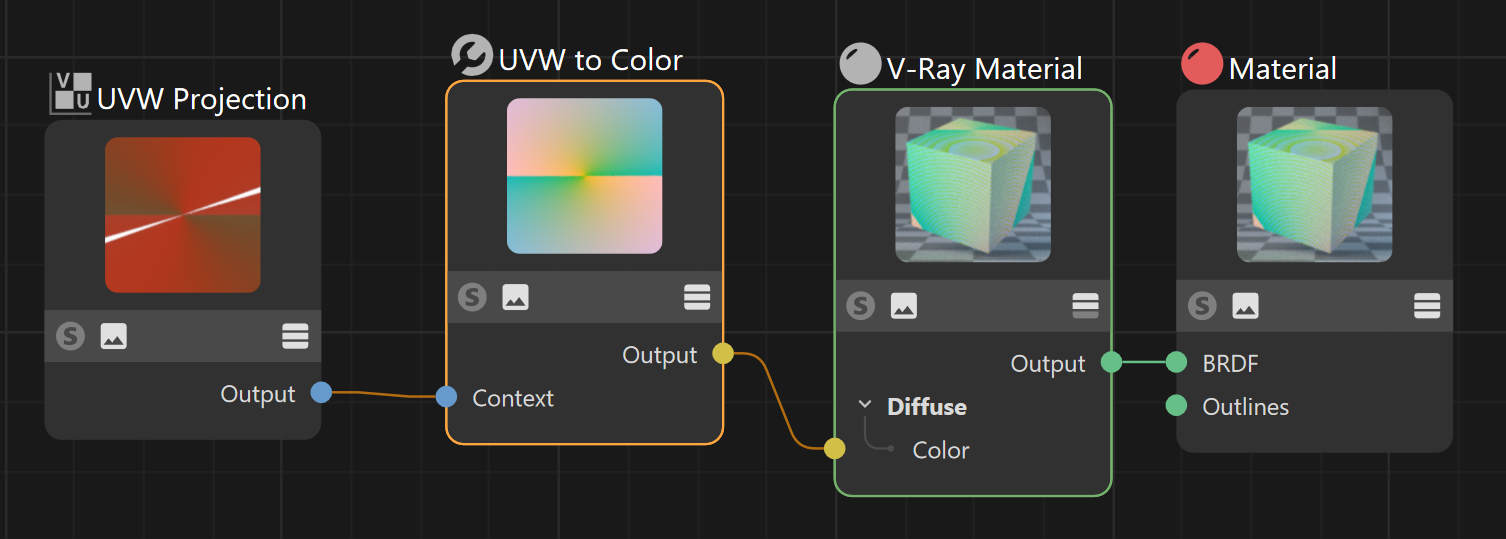Open the hamburger menu on UVW Projection node
Screen dimensions: 1506x539
coord(296,336)
